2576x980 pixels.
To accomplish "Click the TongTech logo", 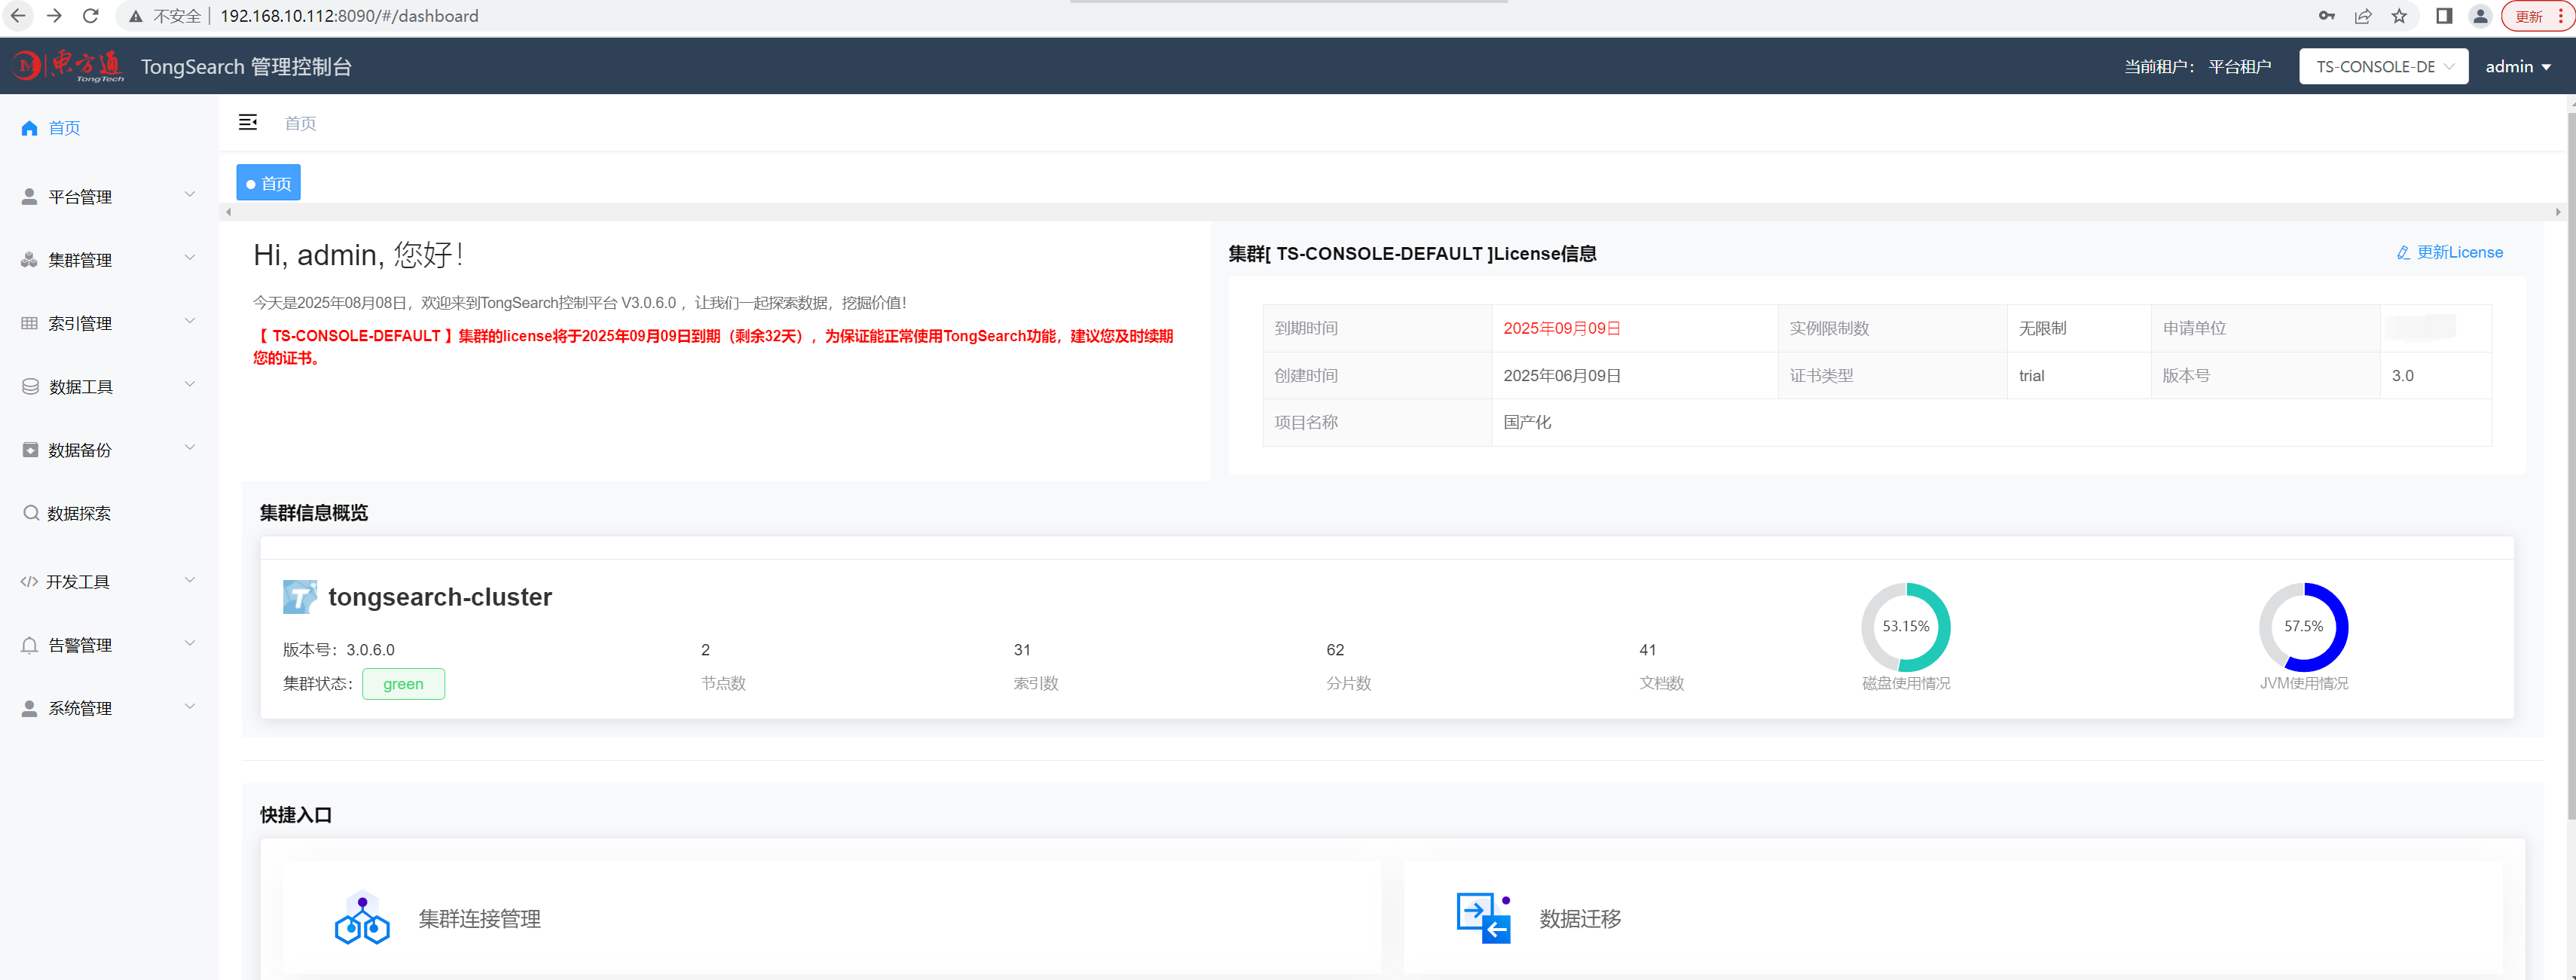I will [68, 66].
